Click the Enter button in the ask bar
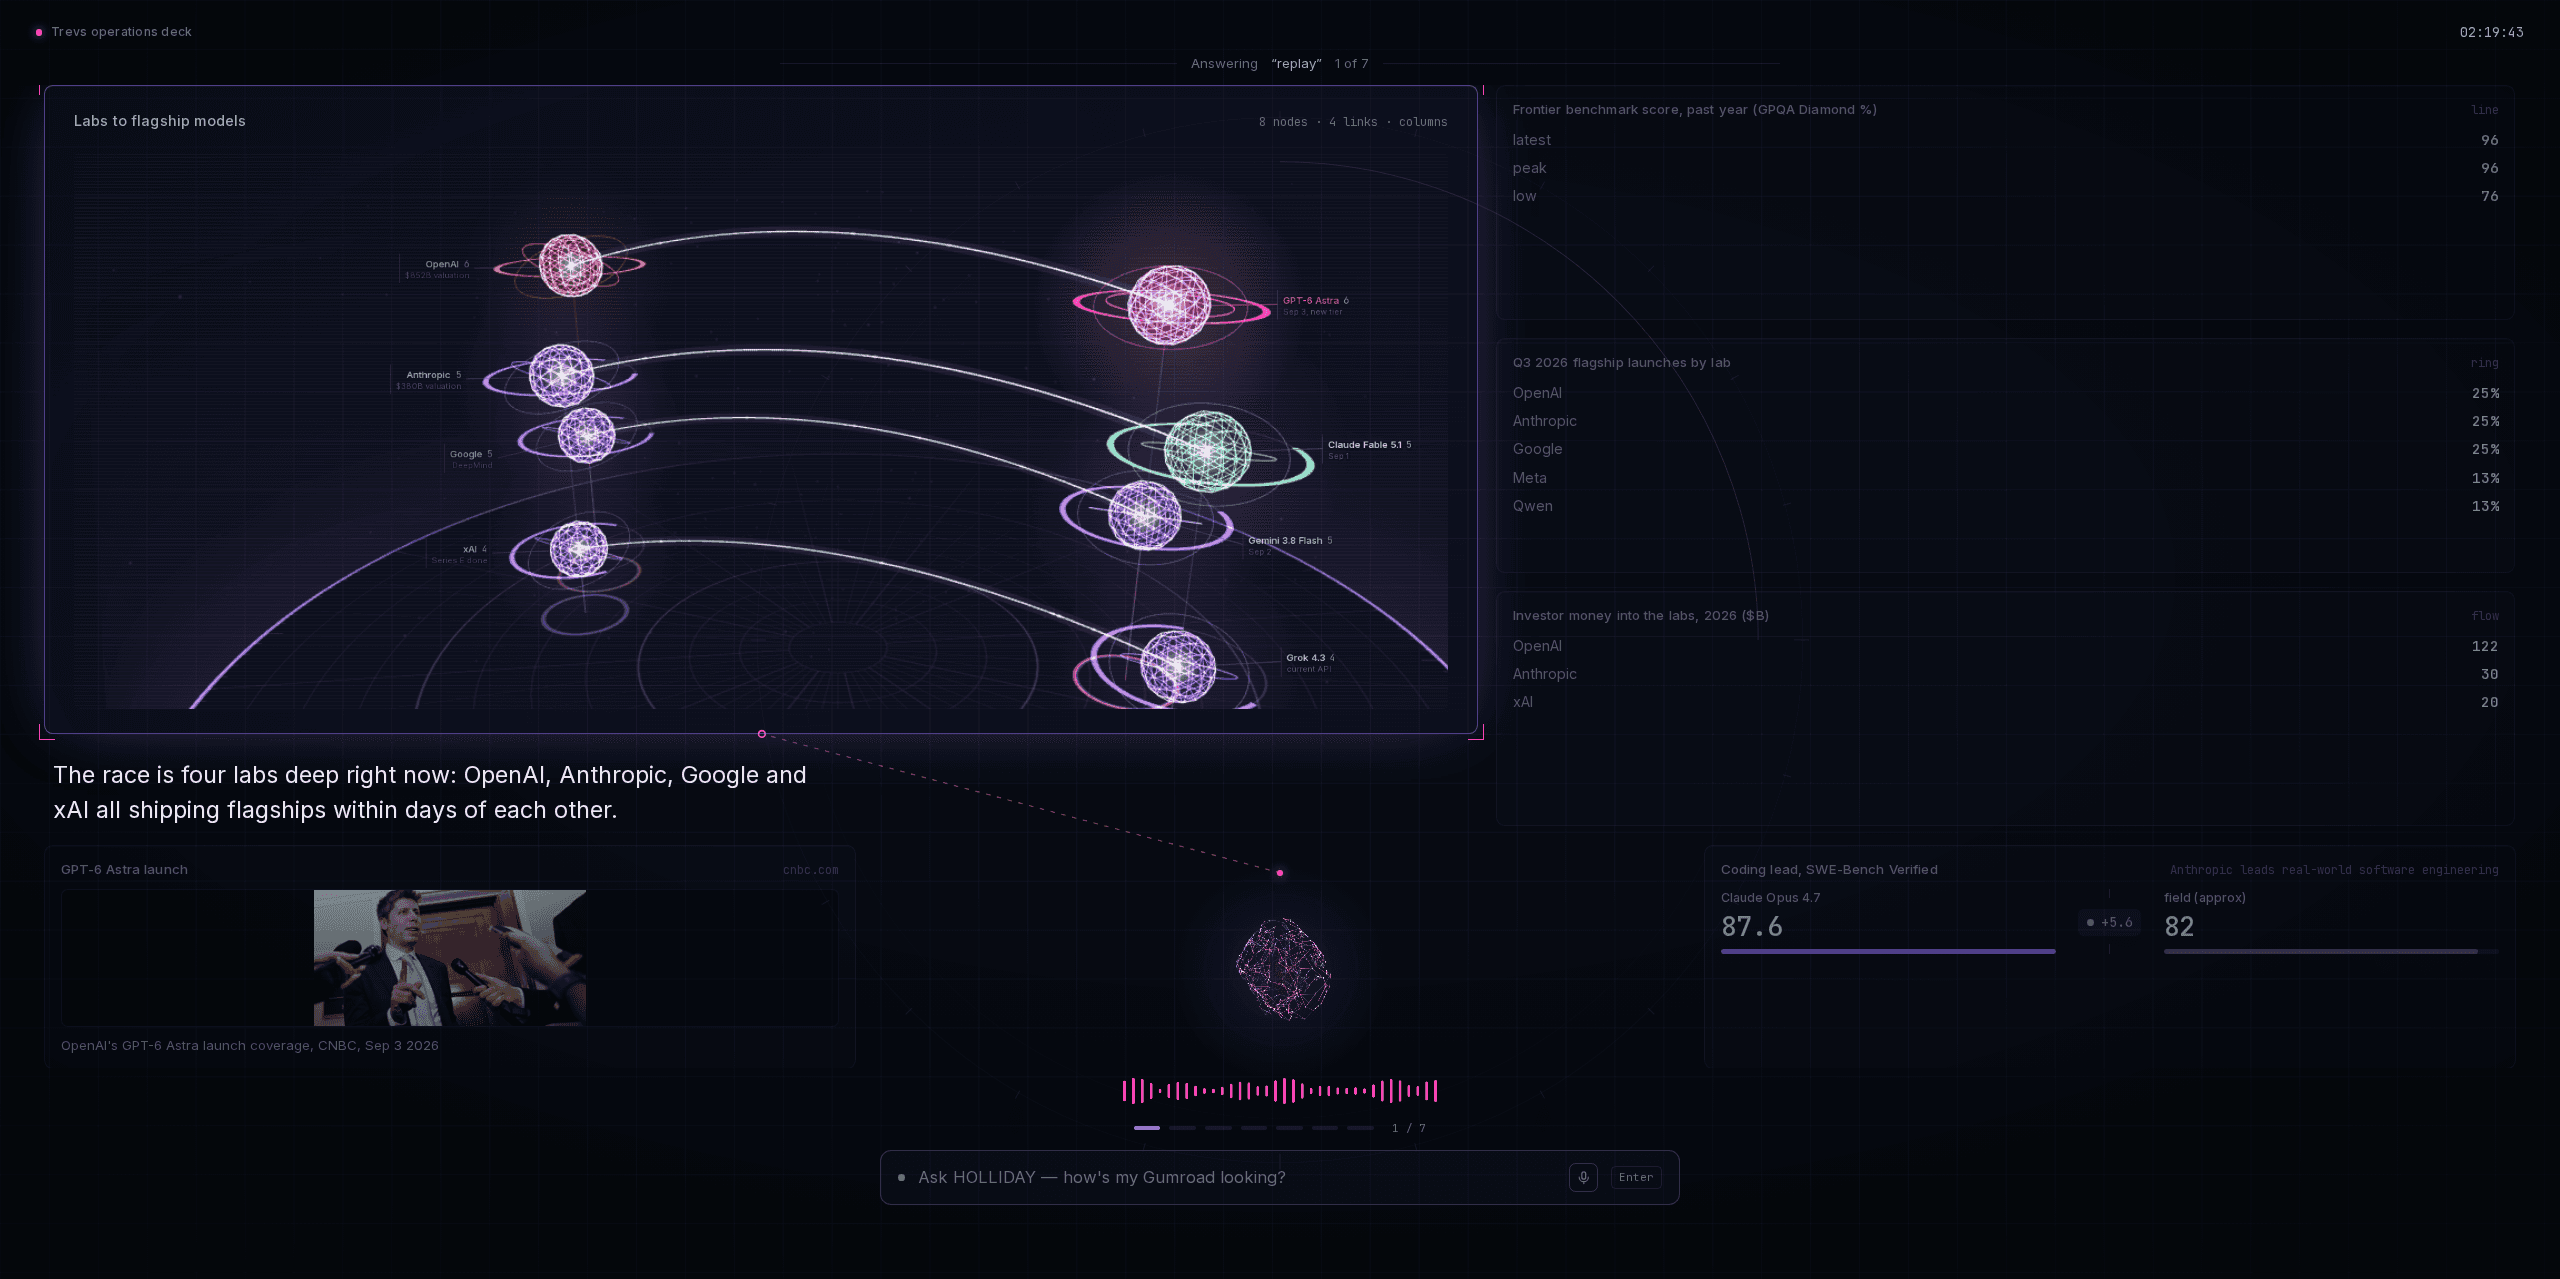The width and height of the screenshot is (2560, 1279). click(1636, 1177)
